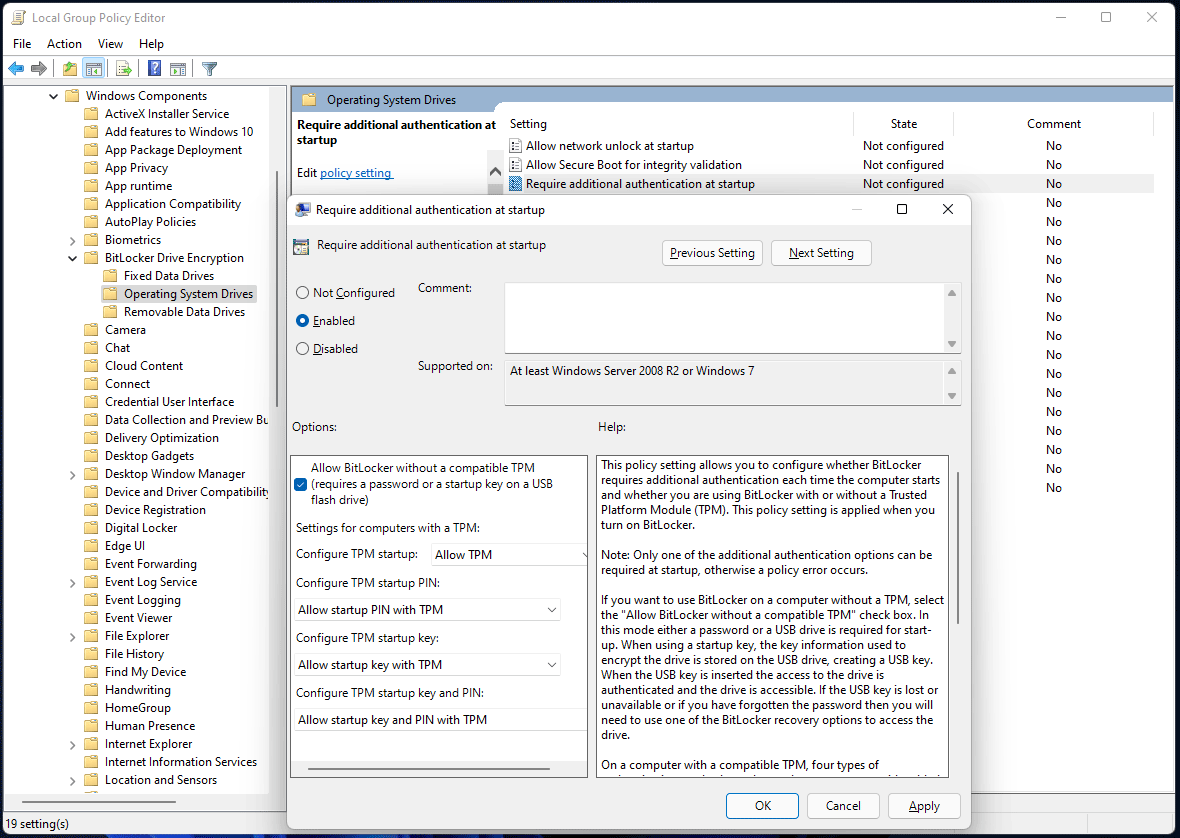Click the Next Setting button
The image size is (1180, 838).
point(821,253)
